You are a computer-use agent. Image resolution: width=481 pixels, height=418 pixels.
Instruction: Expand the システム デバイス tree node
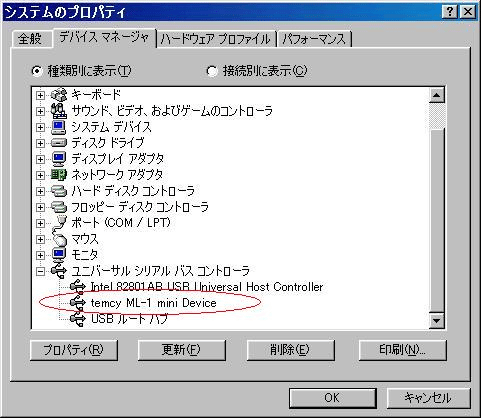coord(40,127)
